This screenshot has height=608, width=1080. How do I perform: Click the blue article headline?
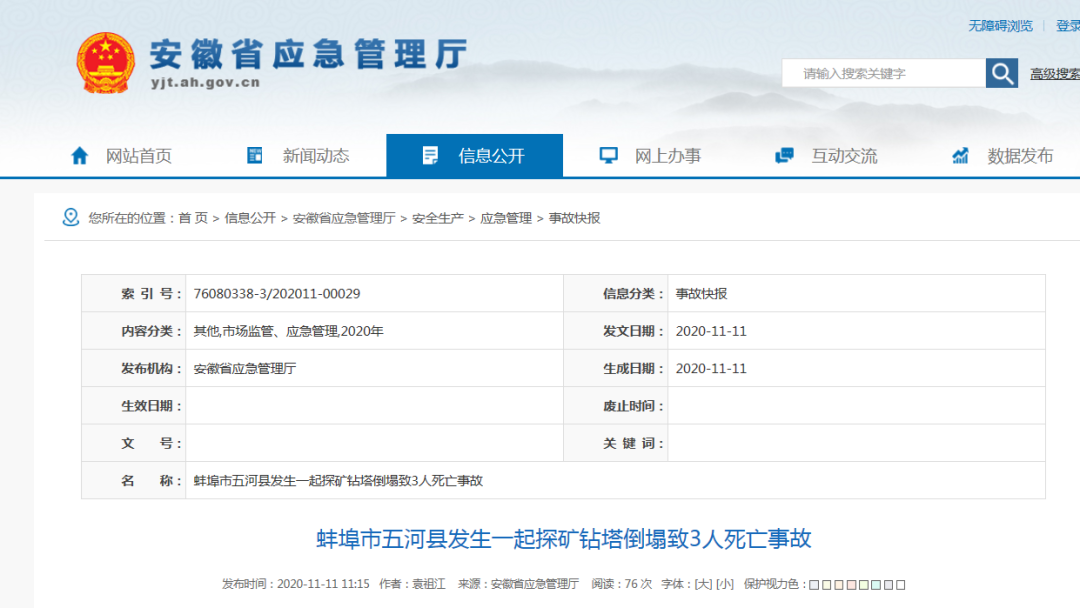point(564,538)
